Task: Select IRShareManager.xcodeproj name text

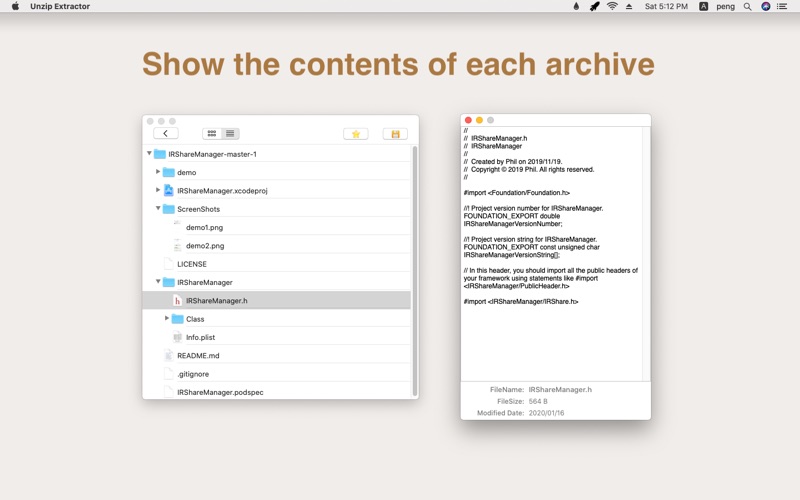Action: [222, 190]
